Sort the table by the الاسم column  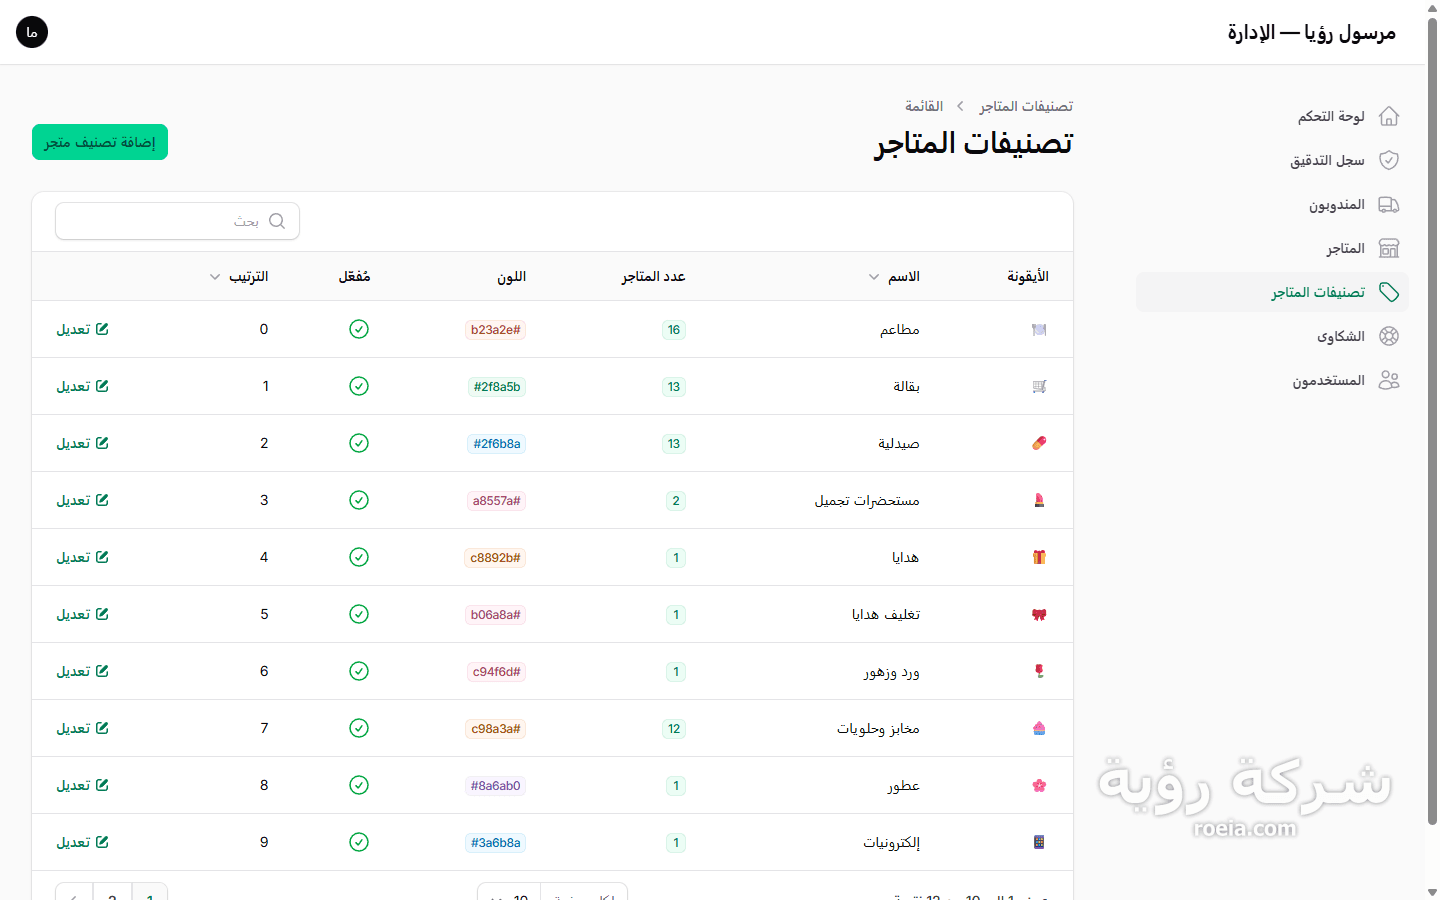point(894,277)
